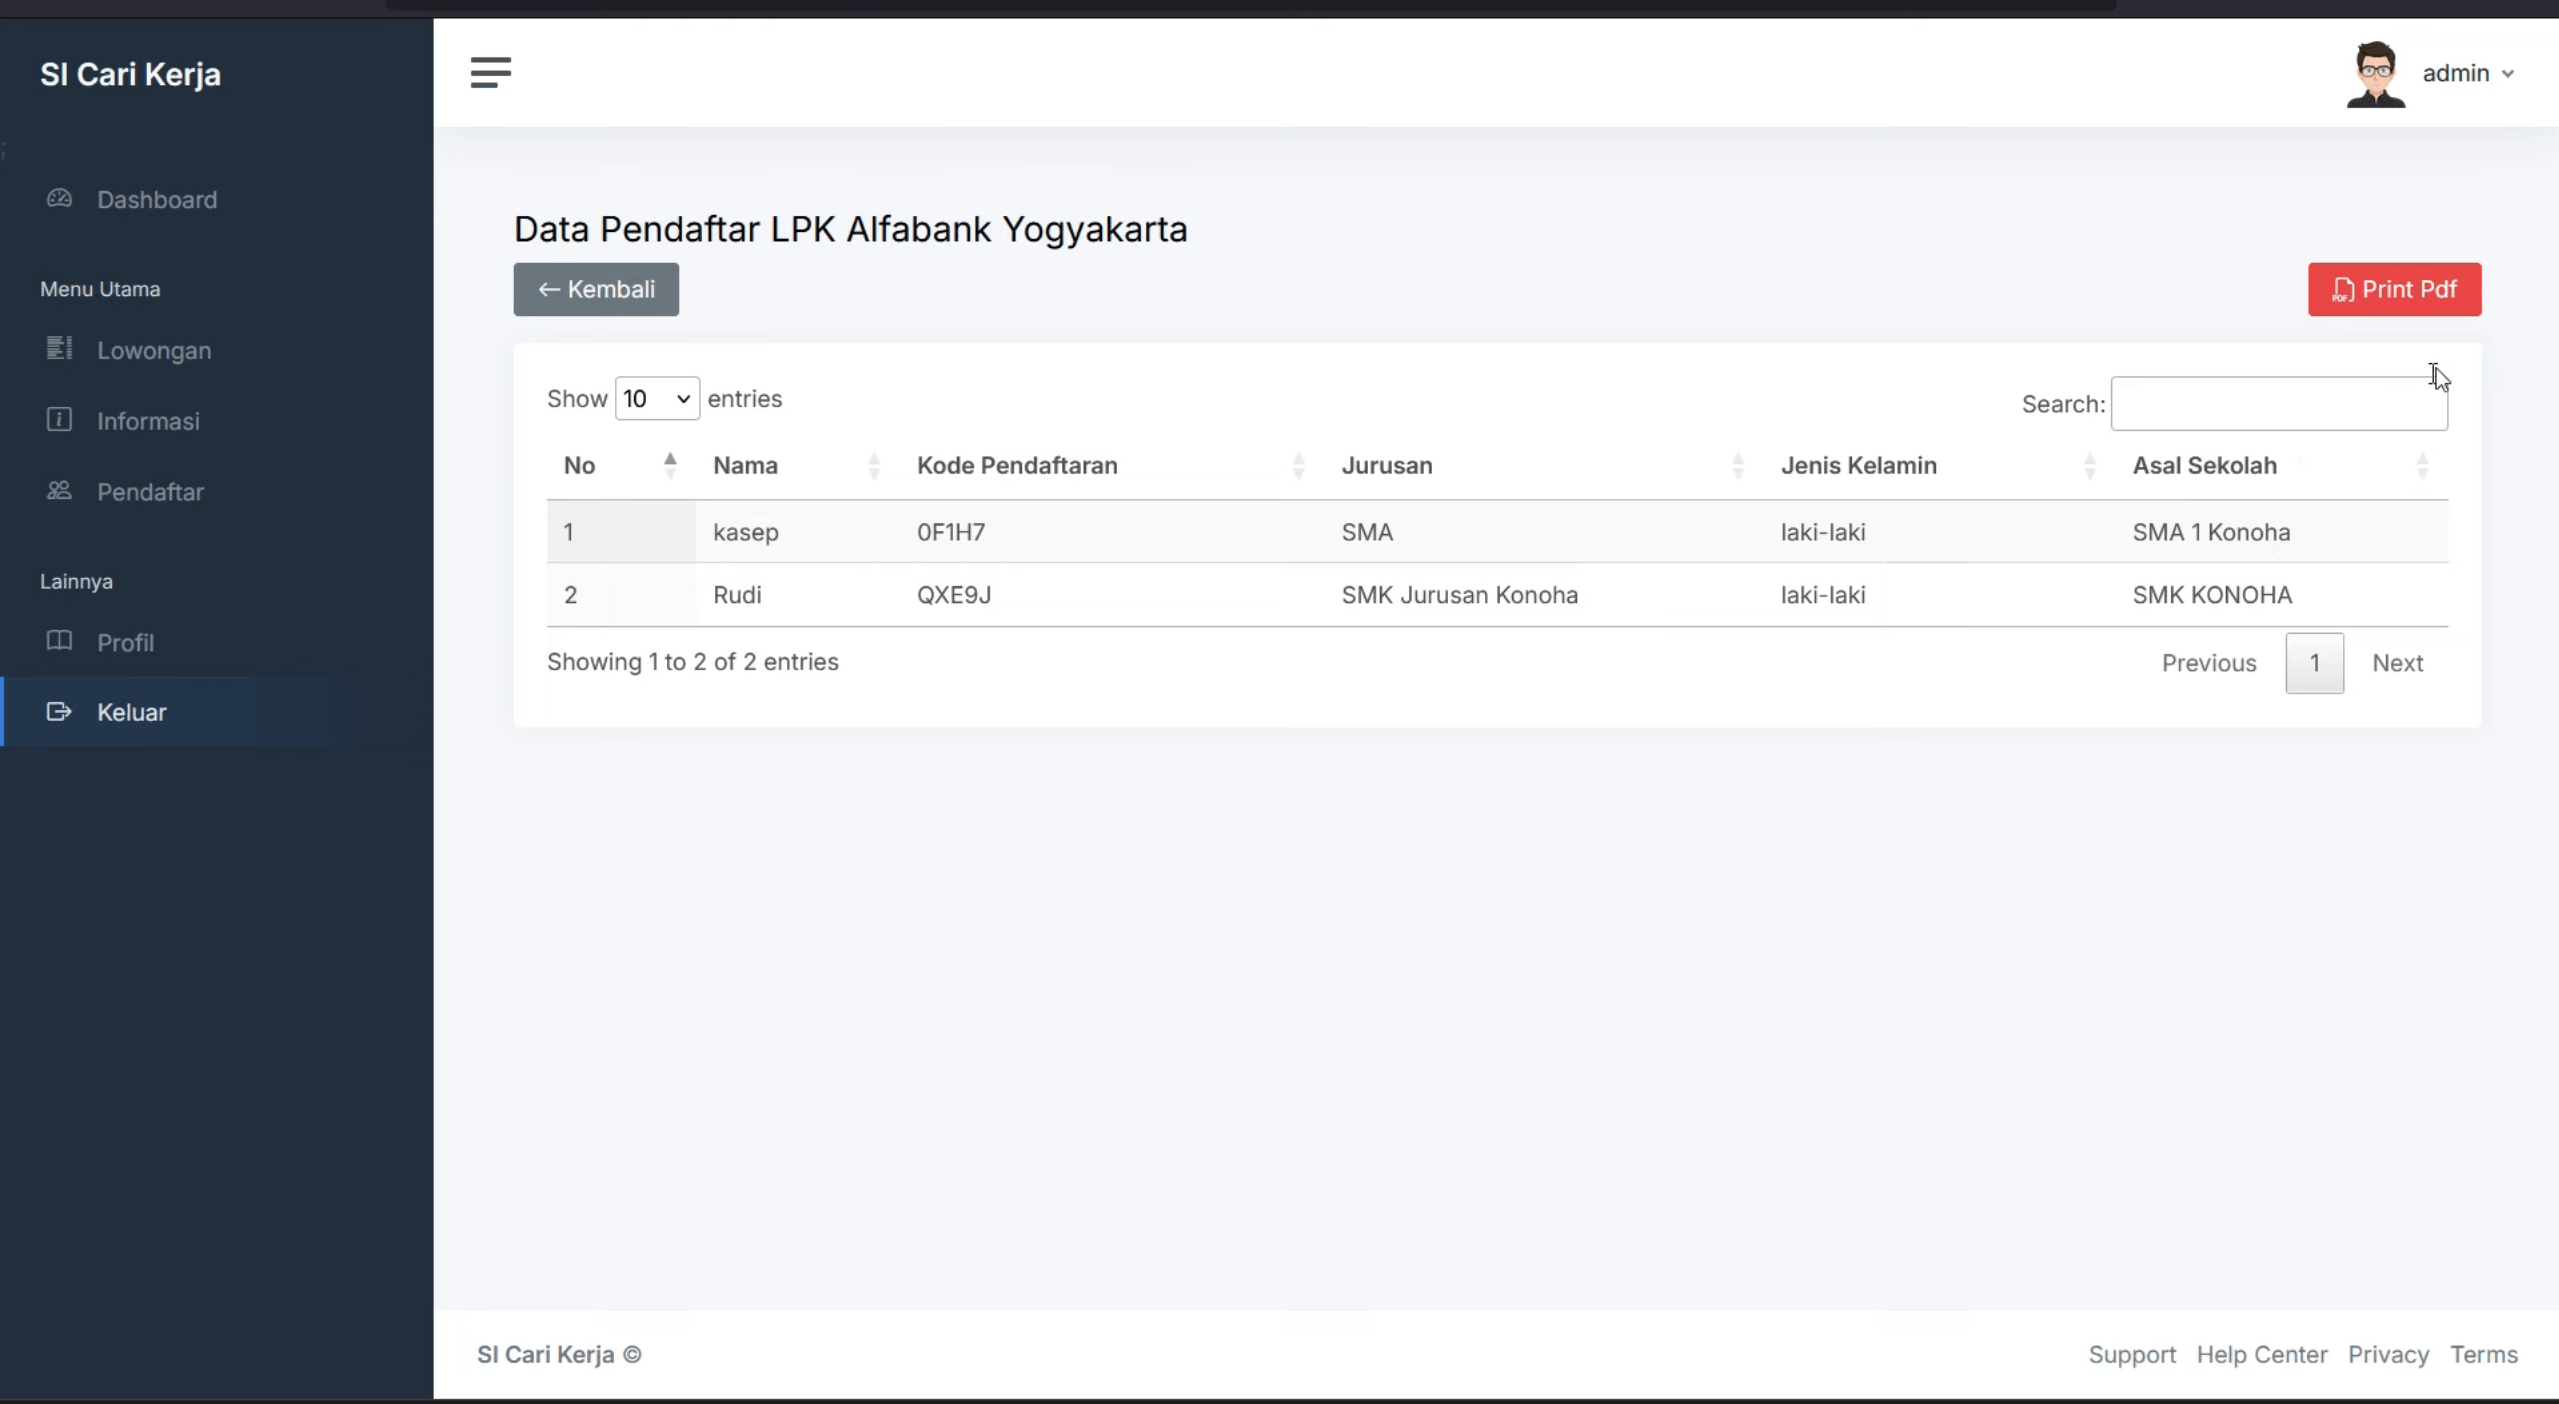The height and width of the screenshot is (1404, 2559).
Task: Click the Kembali back button
Action: (x=596, y=289)
